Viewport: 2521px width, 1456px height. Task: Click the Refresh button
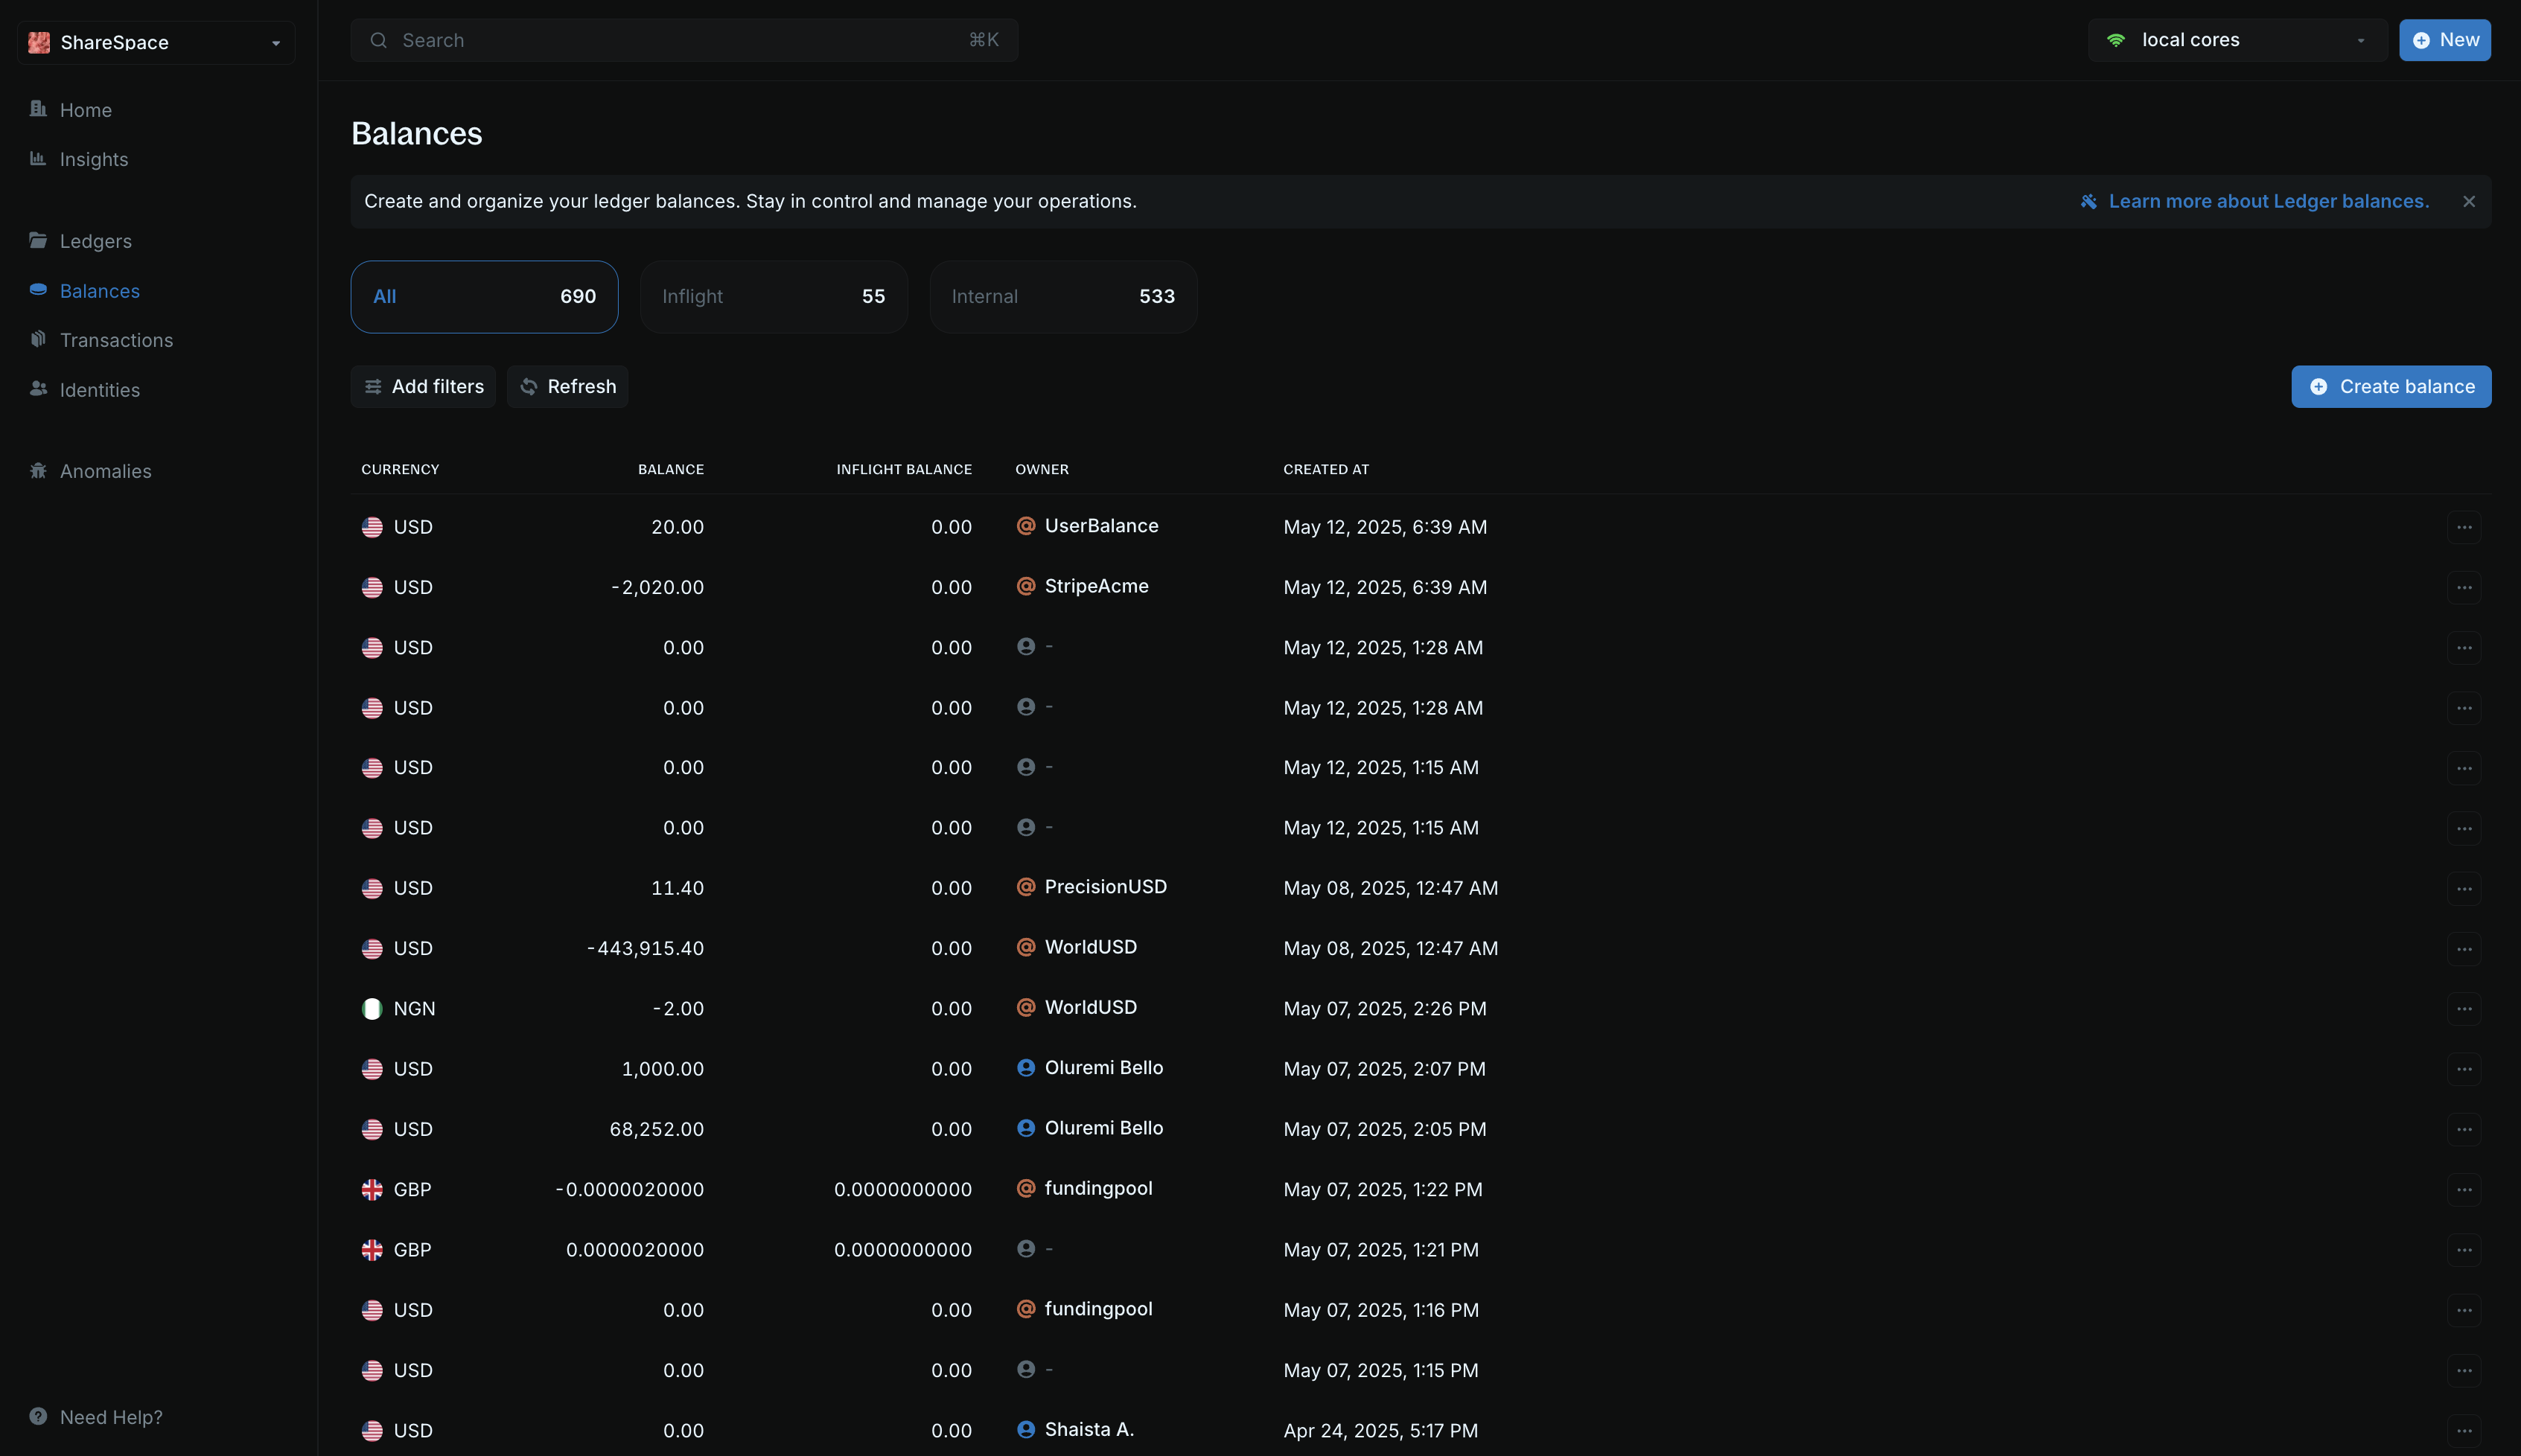[x=567, y=386]
